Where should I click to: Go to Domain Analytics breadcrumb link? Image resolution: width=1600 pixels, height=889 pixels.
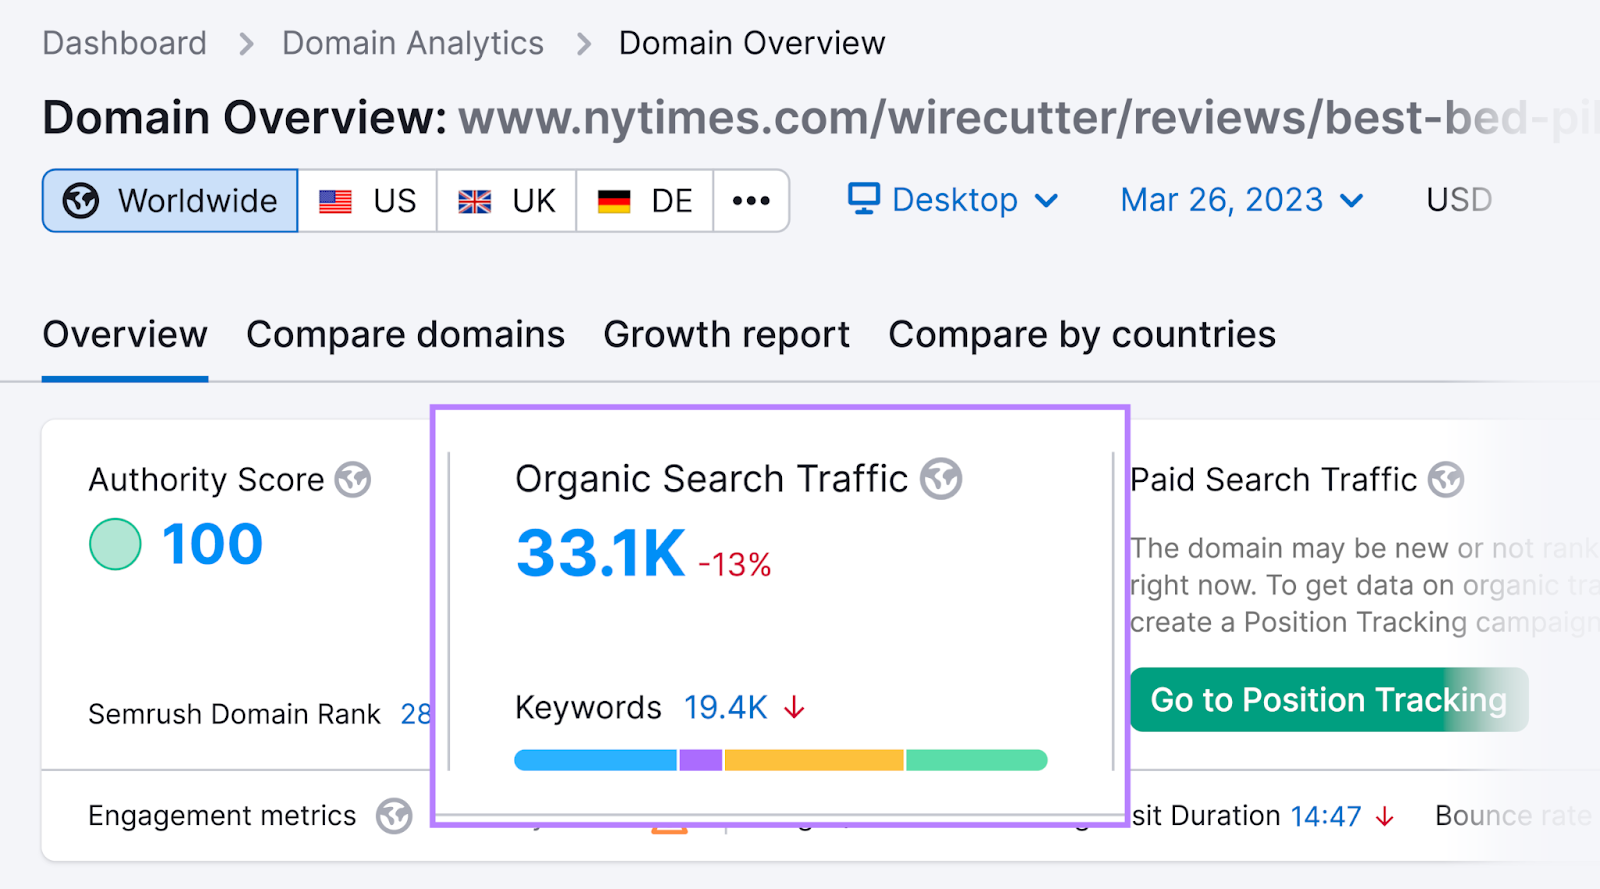(412, 43)
